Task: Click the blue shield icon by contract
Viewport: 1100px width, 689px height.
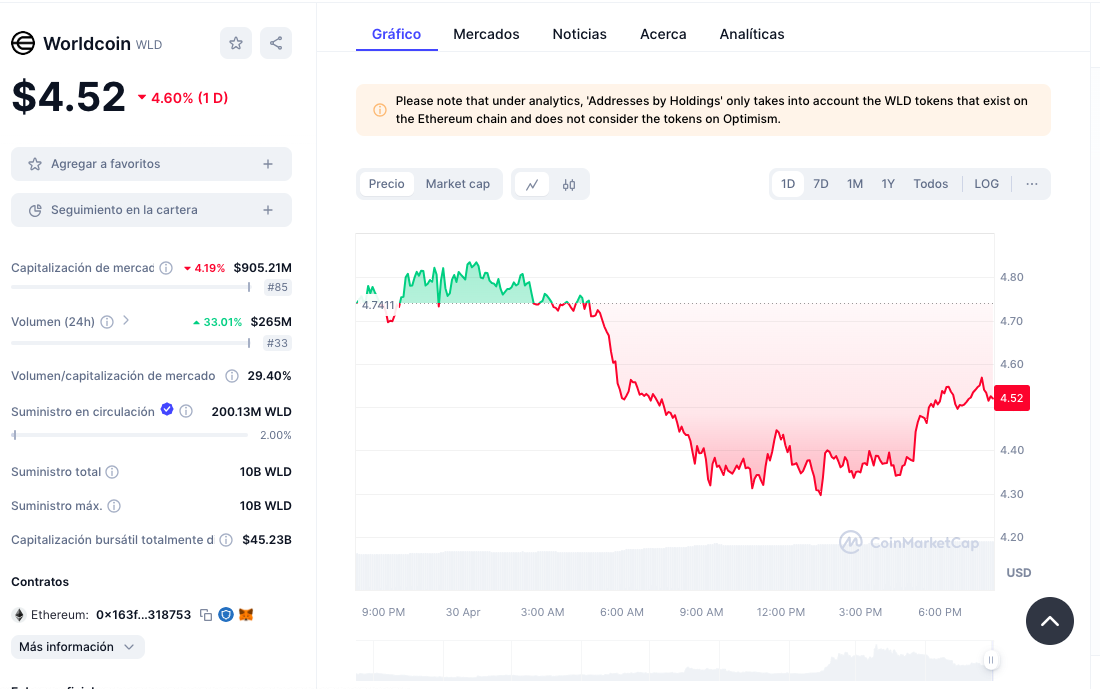Action: (x=225, y=615)
